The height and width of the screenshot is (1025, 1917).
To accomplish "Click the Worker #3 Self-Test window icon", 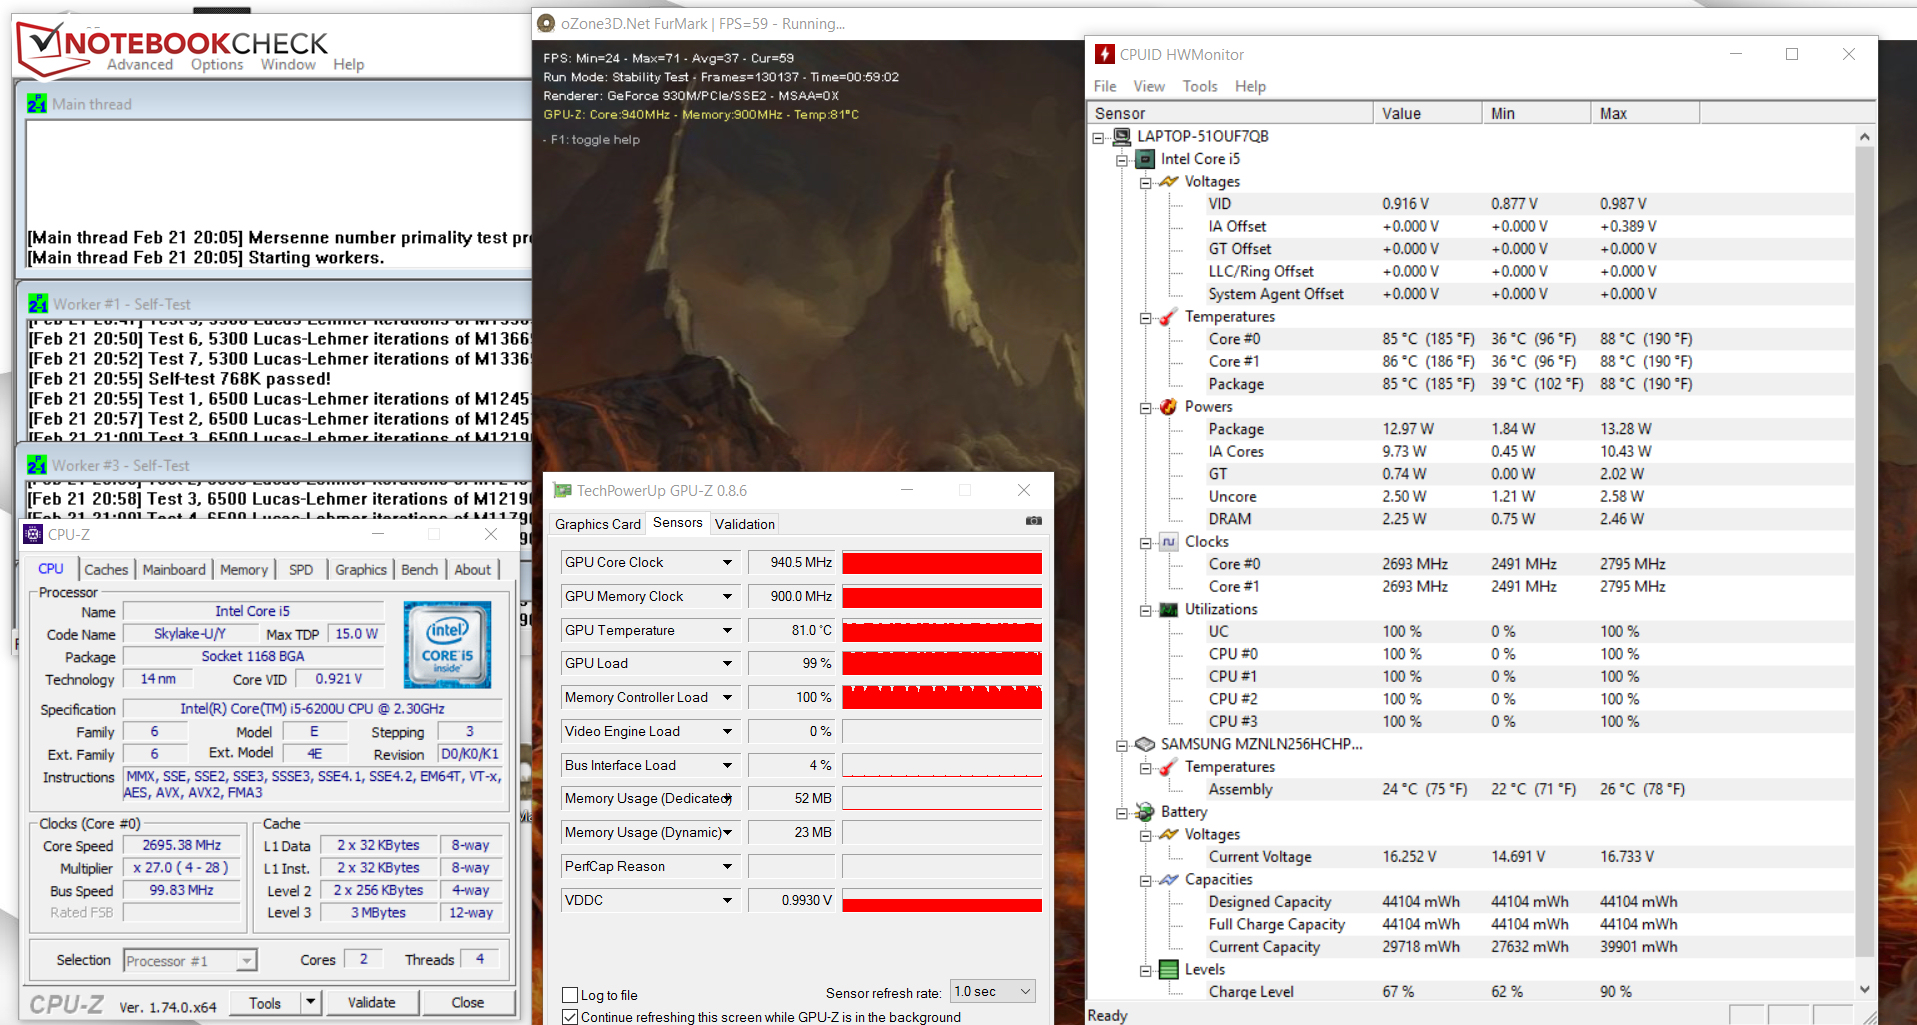I will pyautogui.click(x=38, y=465).
